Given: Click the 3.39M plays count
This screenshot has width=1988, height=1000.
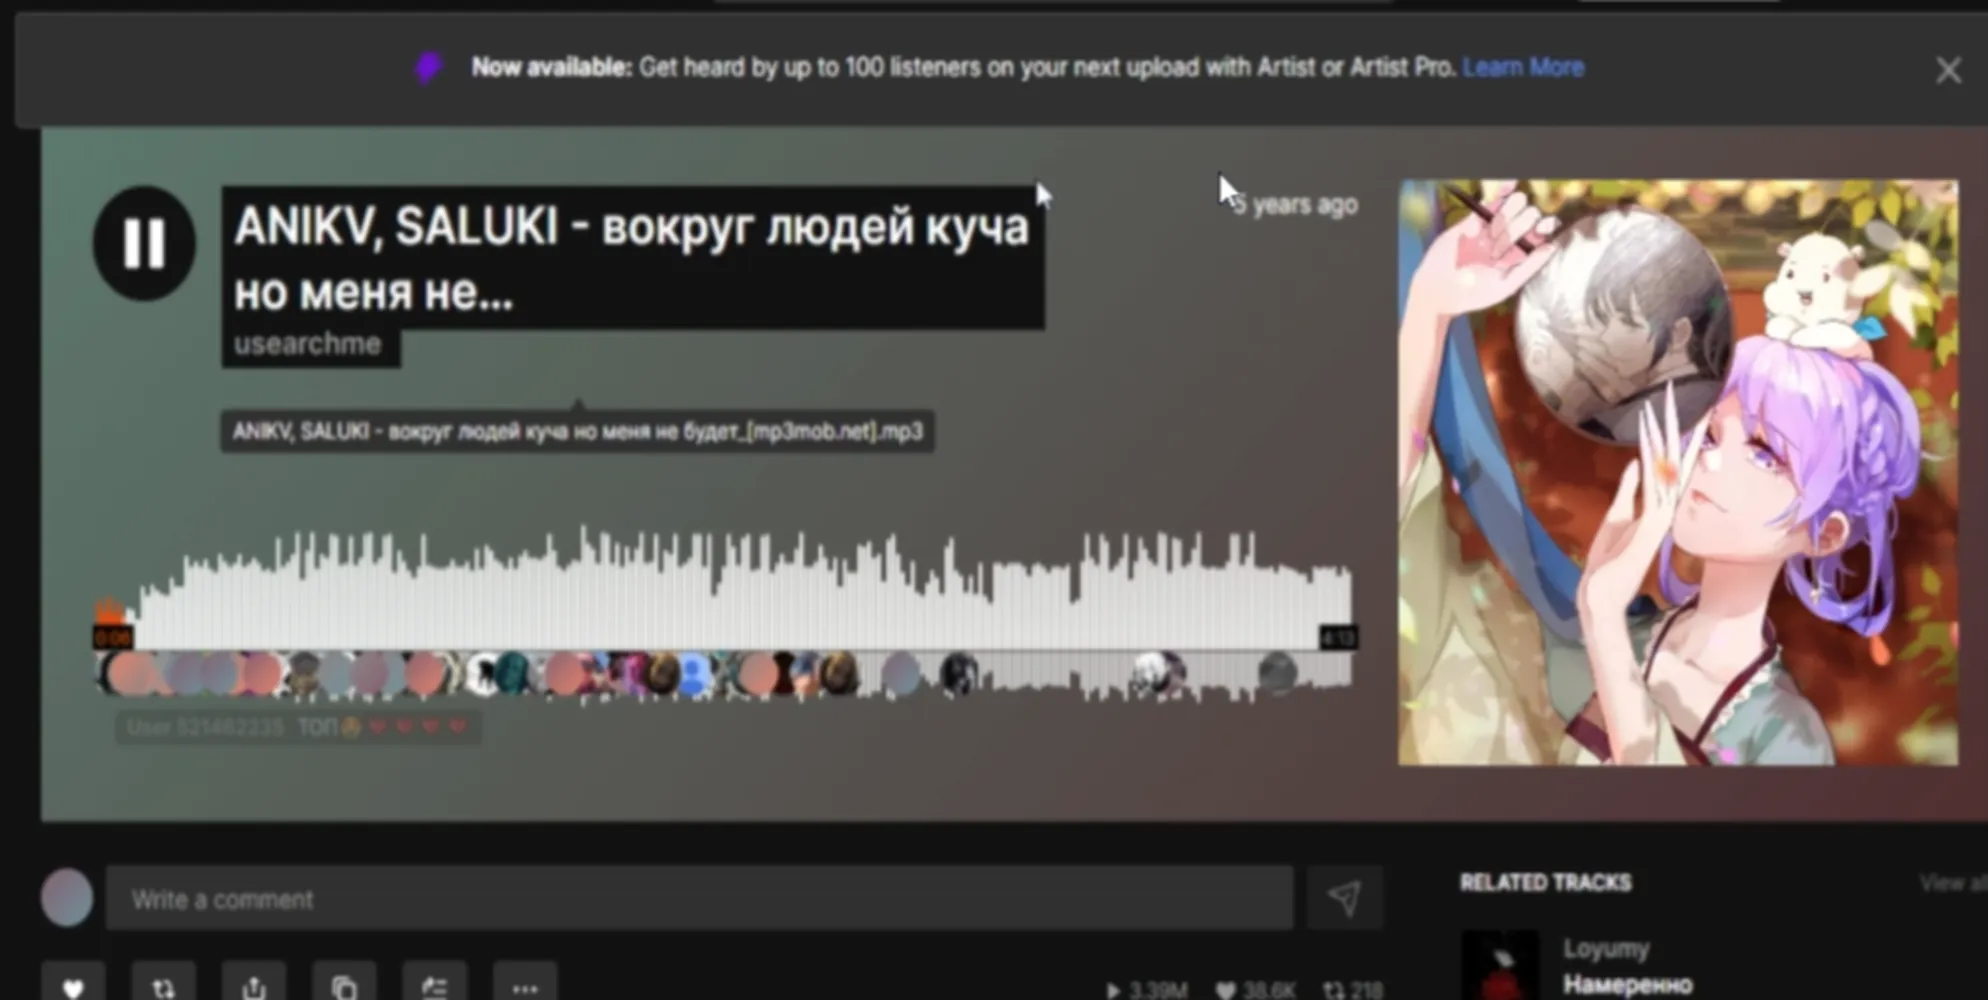Looking at the screenshot, I should click(1146, 990).
